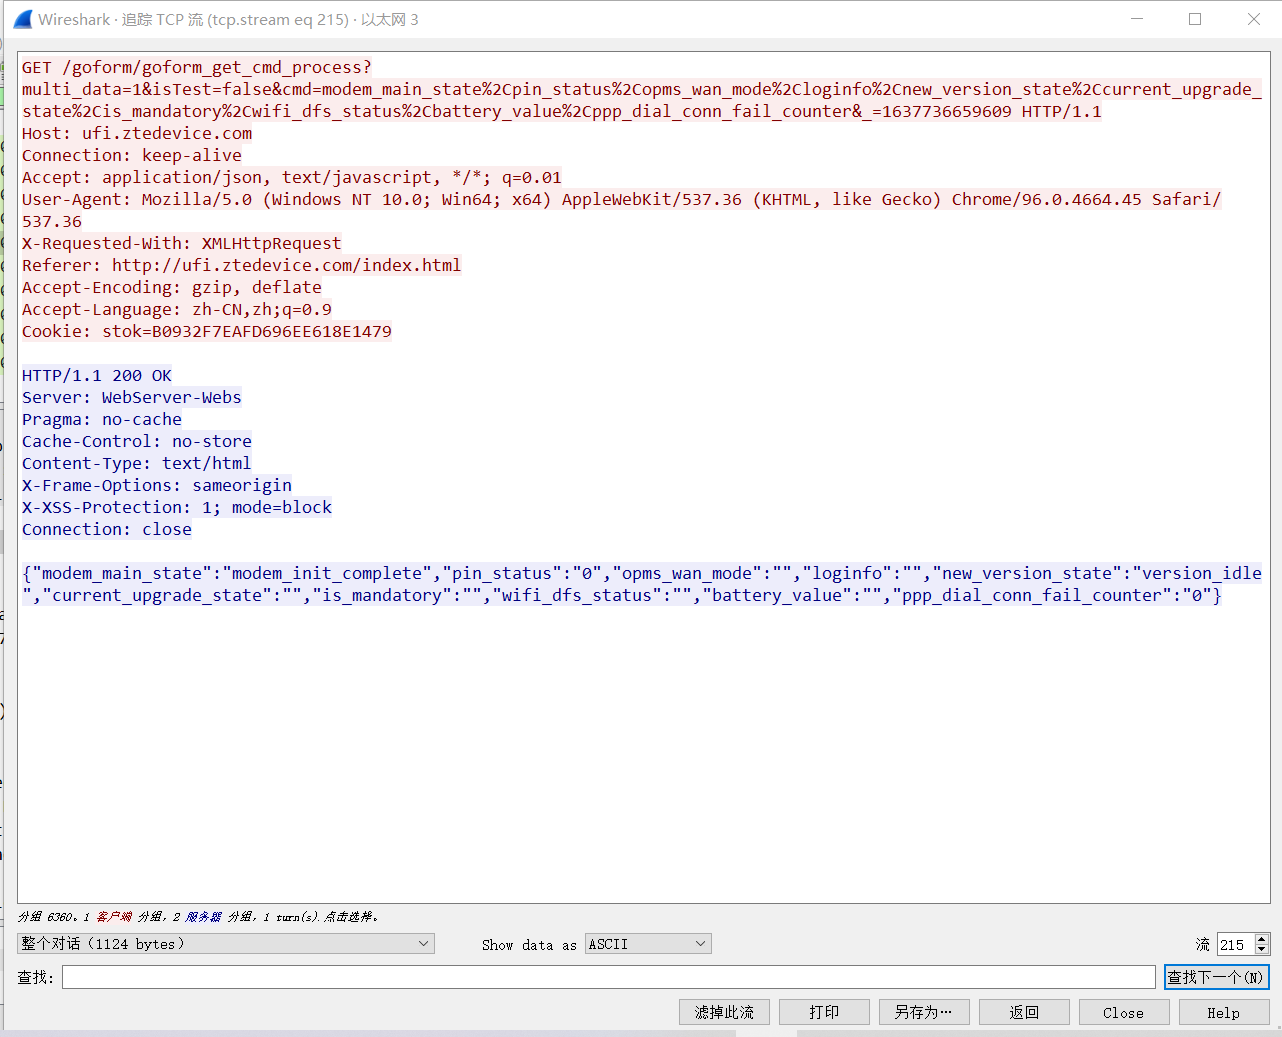
Task: Click the stream number field showing 215
Action: pyautogui.click(x=1236, y=944)
